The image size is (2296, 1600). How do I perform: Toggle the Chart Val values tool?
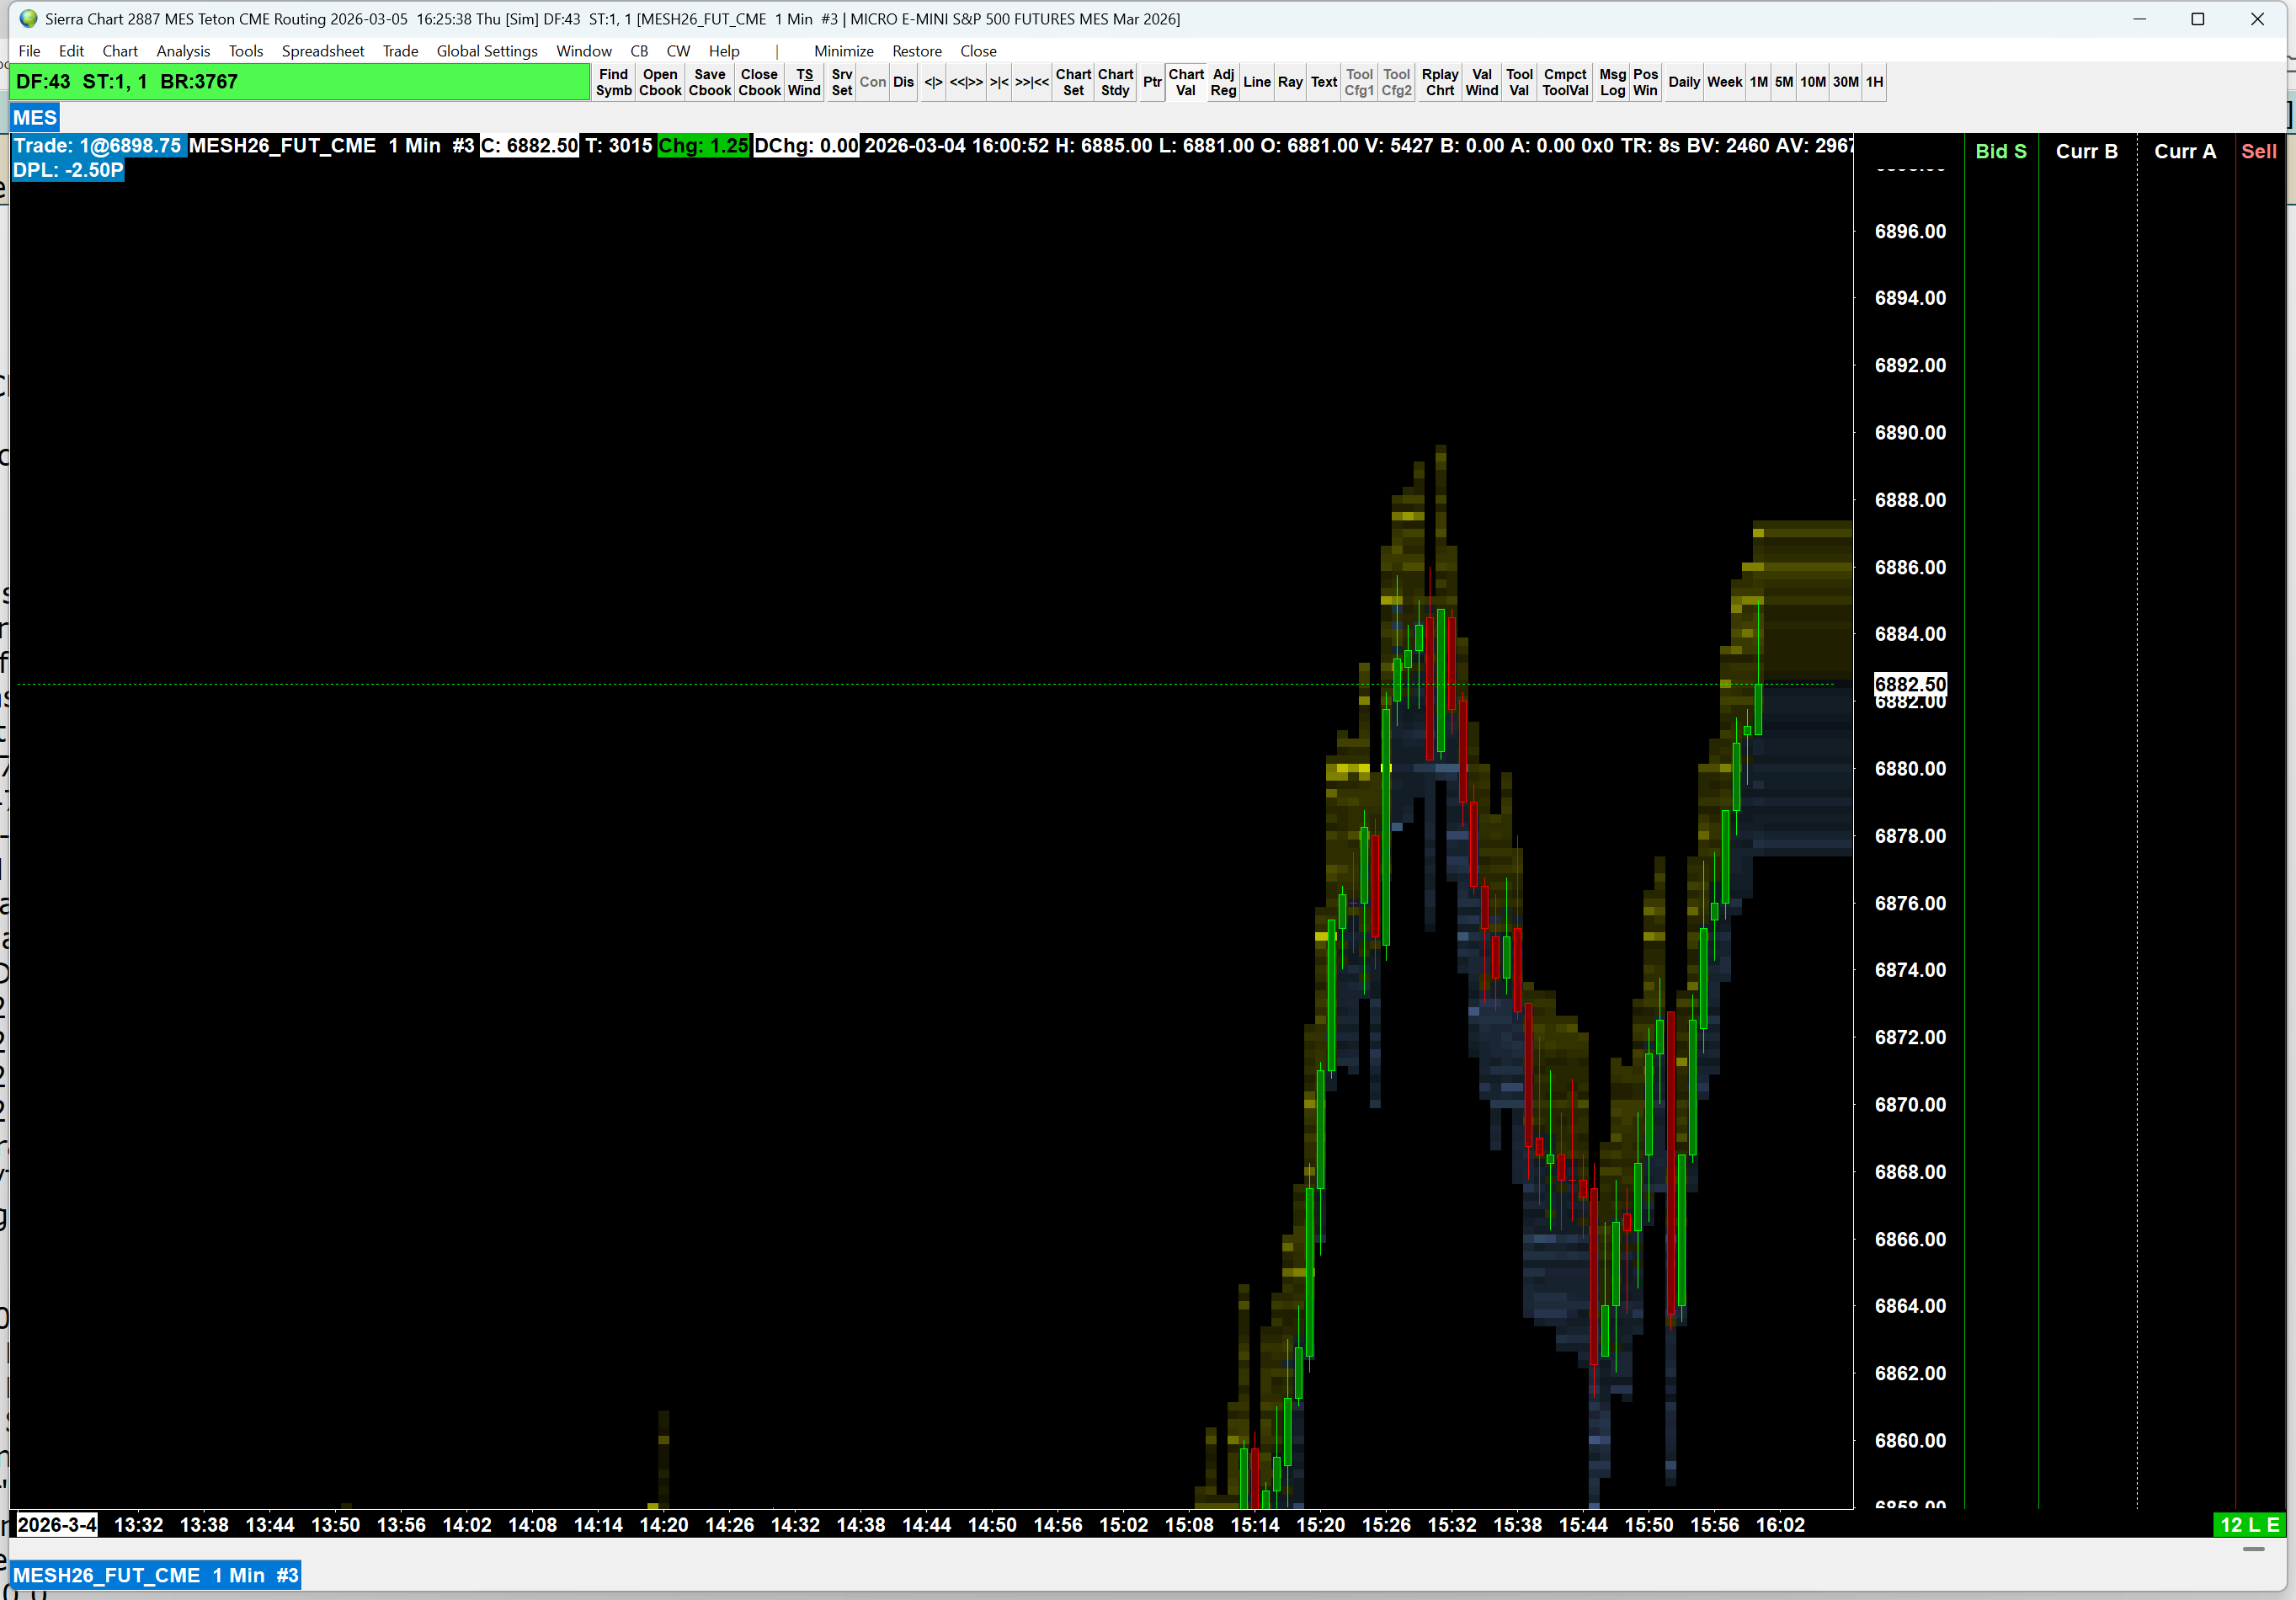coord(1185,82)
